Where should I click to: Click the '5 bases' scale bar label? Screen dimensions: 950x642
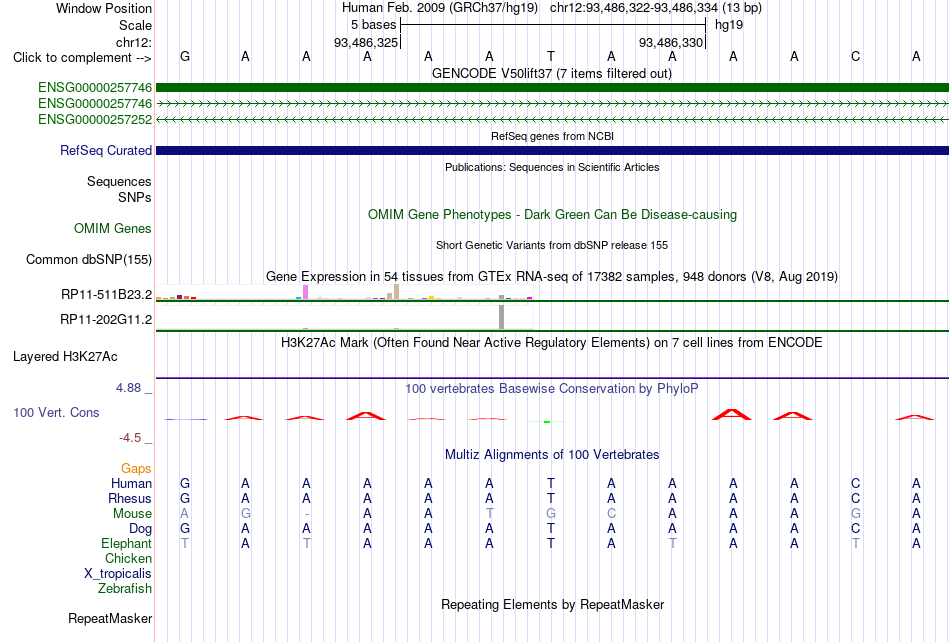tap(373, 25)
